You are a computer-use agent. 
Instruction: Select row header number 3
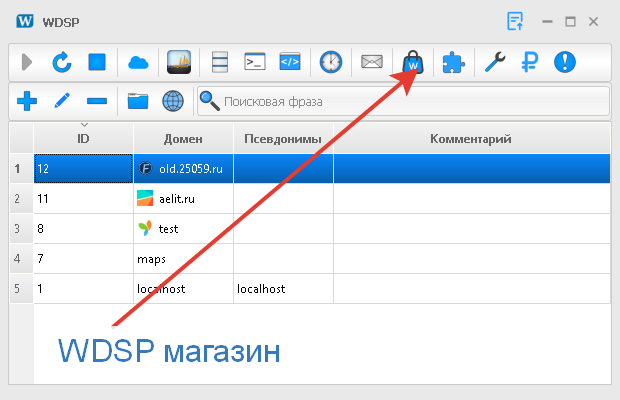[x=21, y=229]
